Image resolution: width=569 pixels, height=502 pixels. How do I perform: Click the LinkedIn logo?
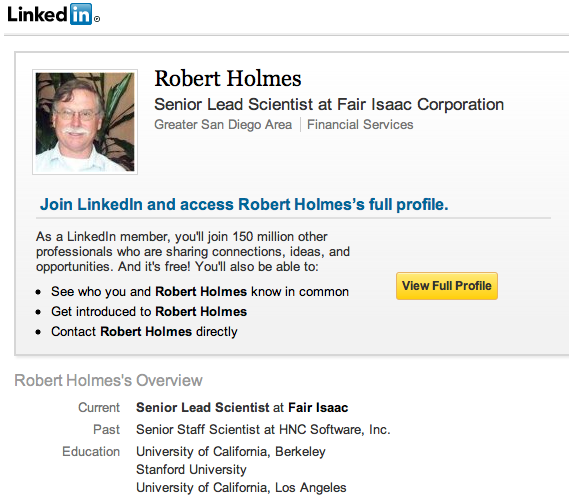53,14
